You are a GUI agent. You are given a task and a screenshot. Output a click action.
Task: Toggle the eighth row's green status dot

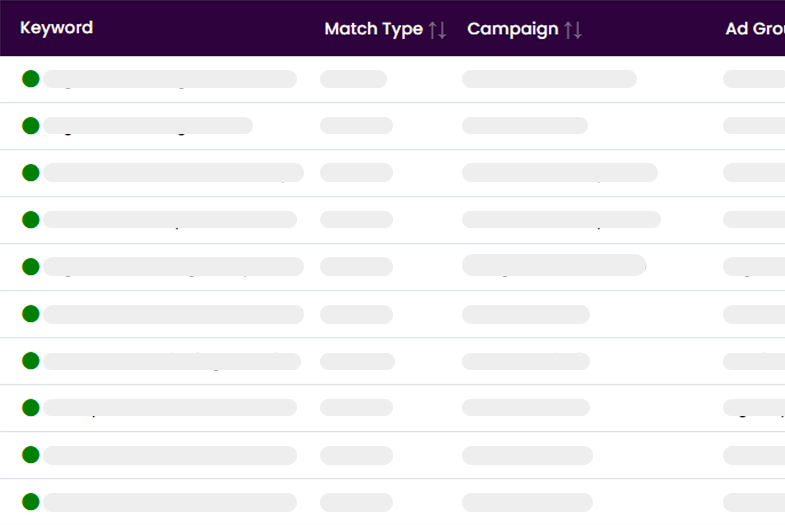pyautogui.click(x=31, y=408)
